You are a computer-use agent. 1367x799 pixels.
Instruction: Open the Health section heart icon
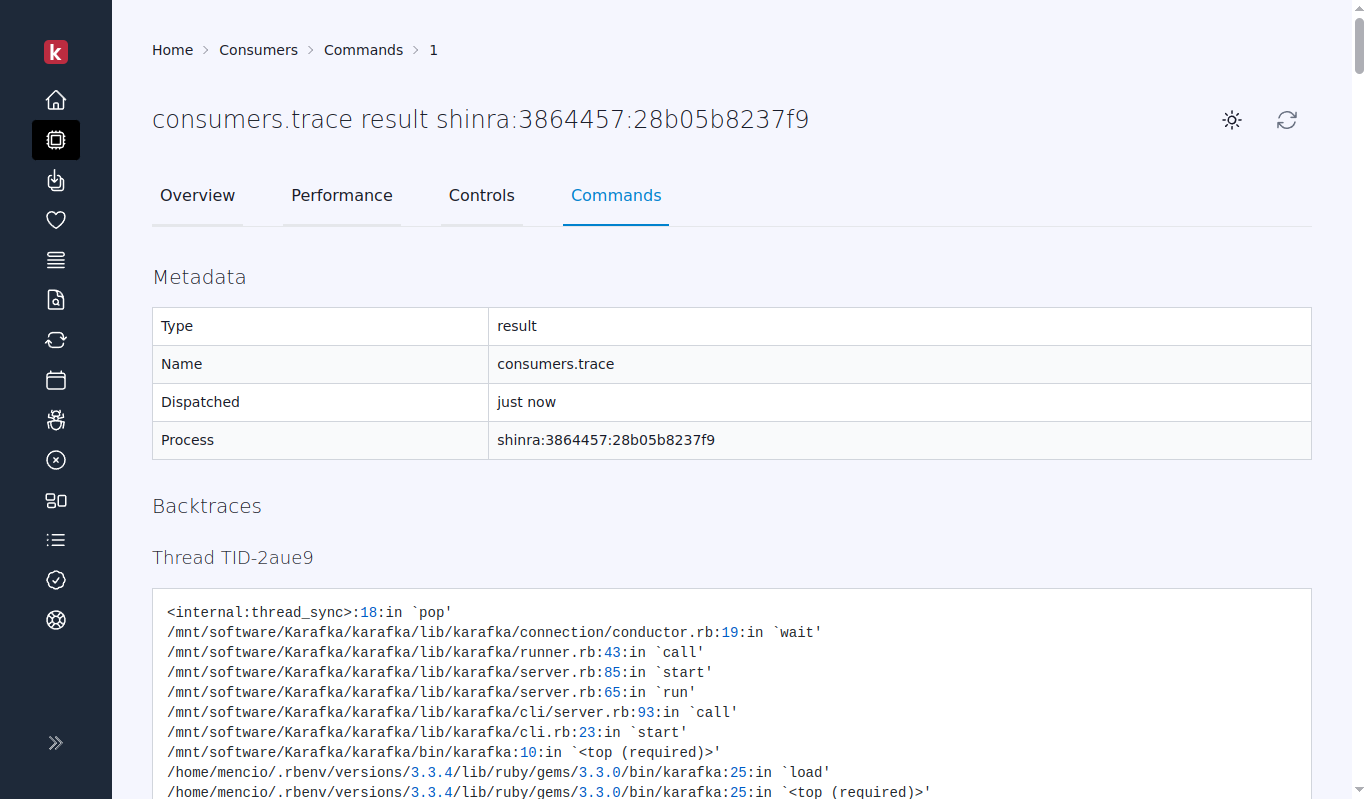[x=56, y=220]
